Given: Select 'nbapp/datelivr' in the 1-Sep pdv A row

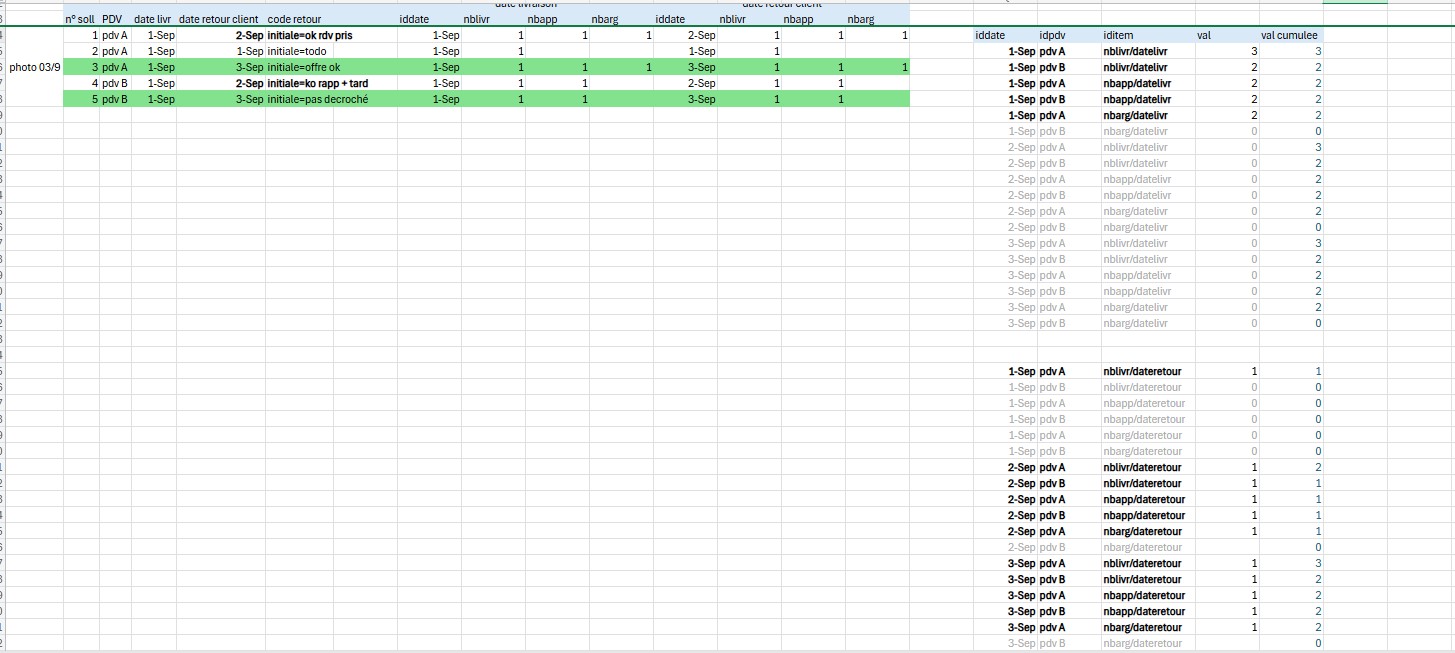Looking at the screenshot, I should click(1137, 83).
